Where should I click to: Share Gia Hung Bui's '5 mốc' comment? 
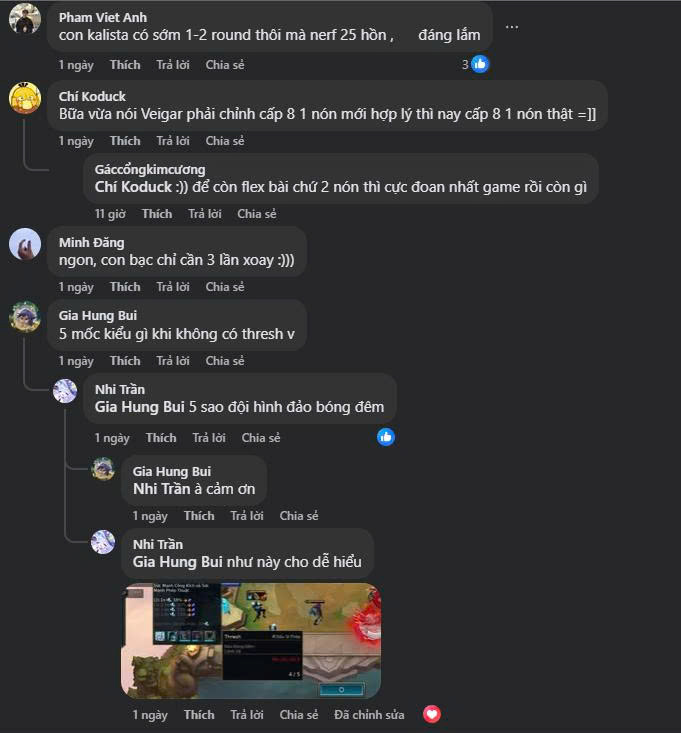[225, 361]
